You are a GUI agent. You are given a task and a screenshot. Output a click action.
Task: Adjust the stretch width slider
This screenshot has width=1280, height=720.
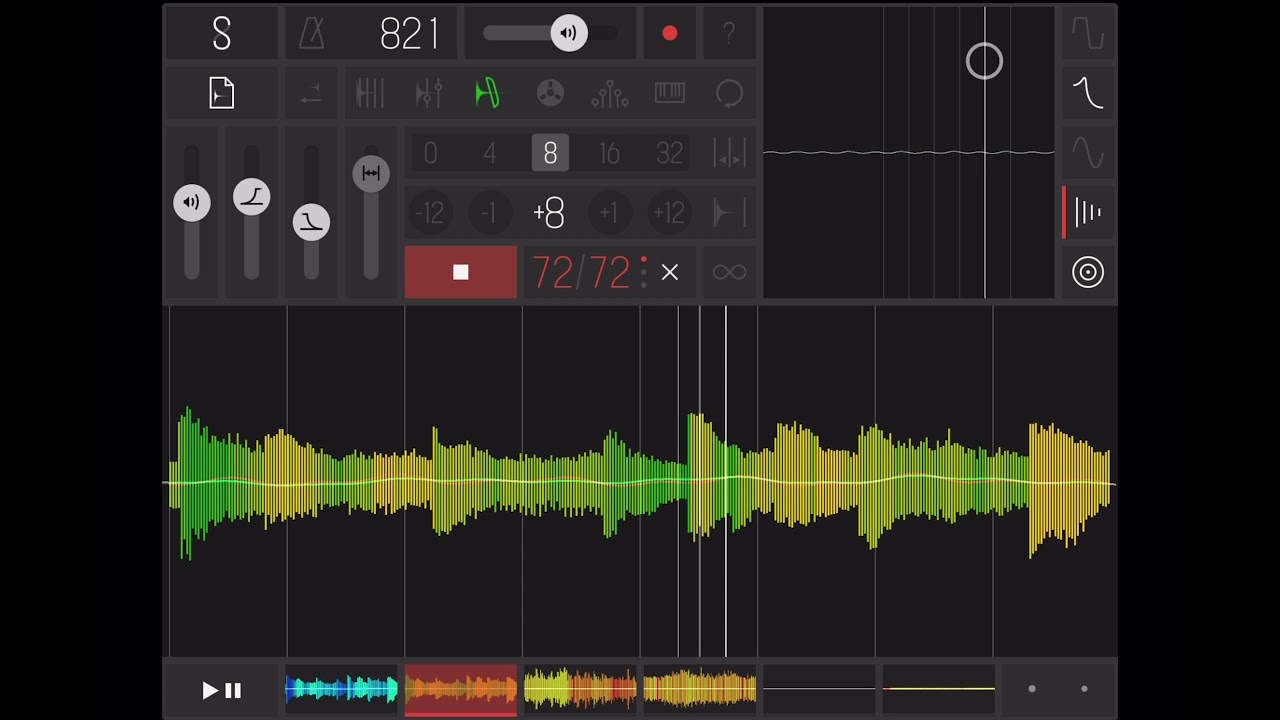coord(371,173)
